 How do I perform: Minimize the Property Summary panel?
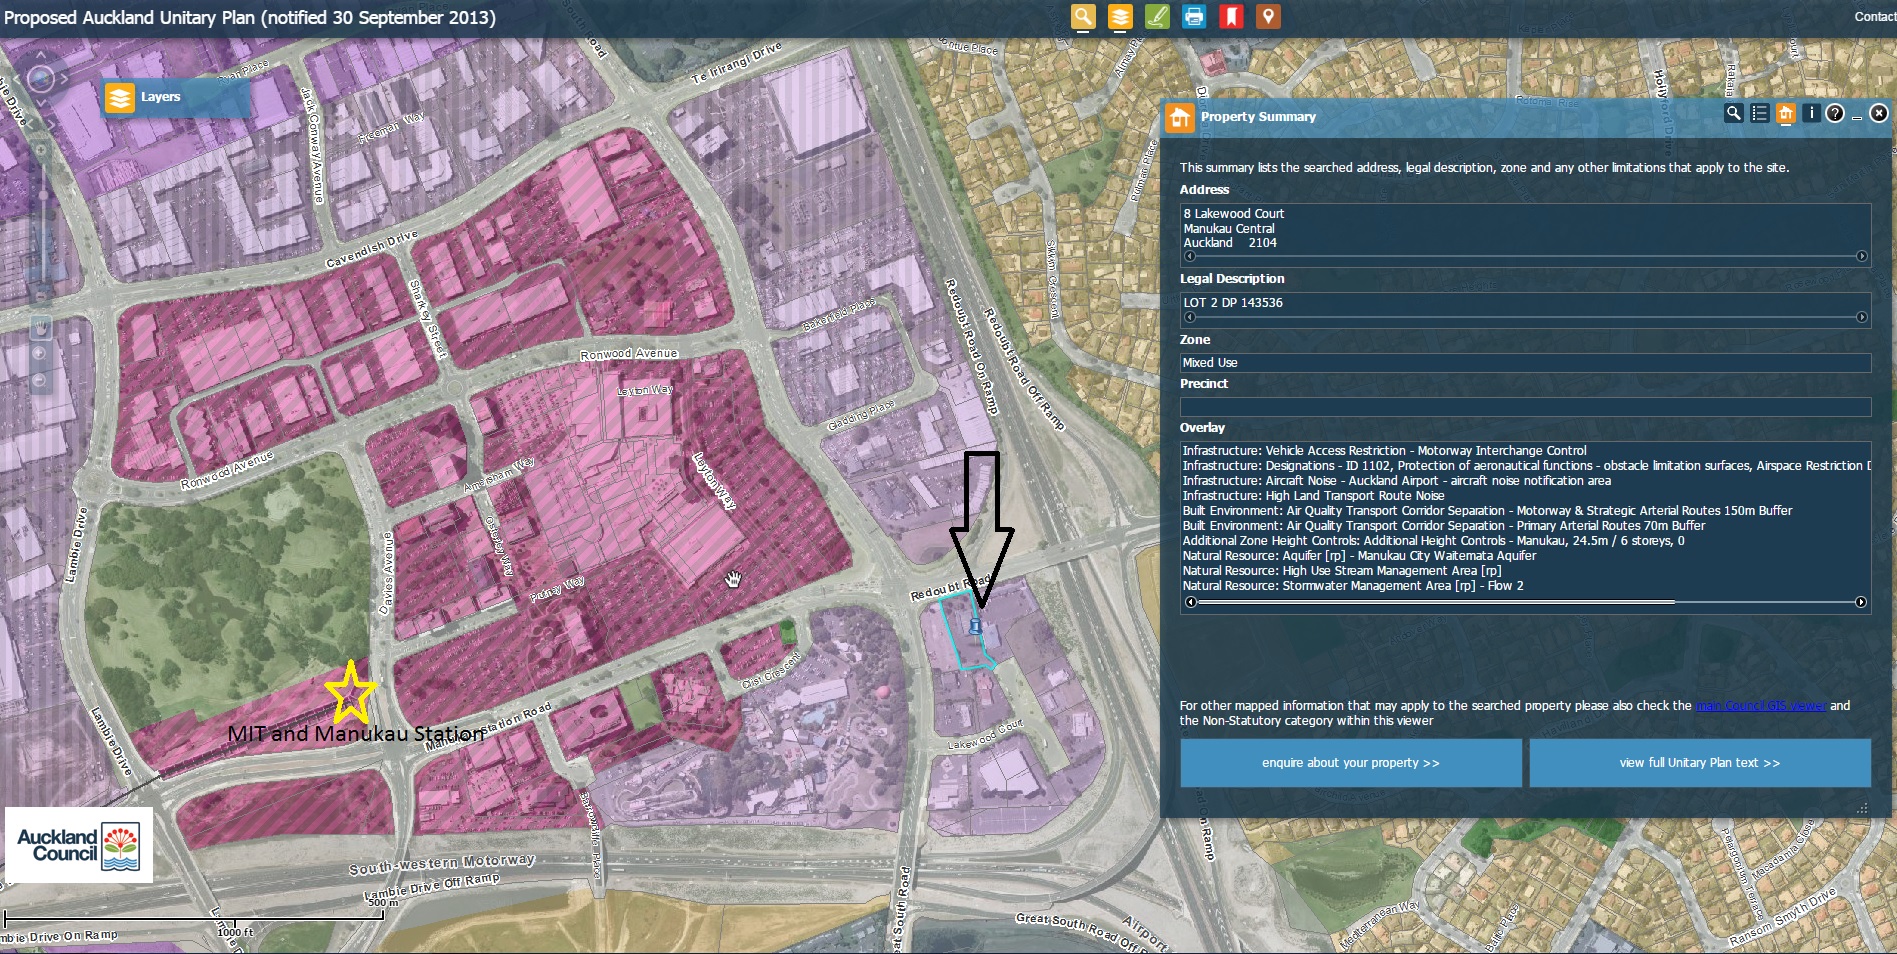(1857, 117)
